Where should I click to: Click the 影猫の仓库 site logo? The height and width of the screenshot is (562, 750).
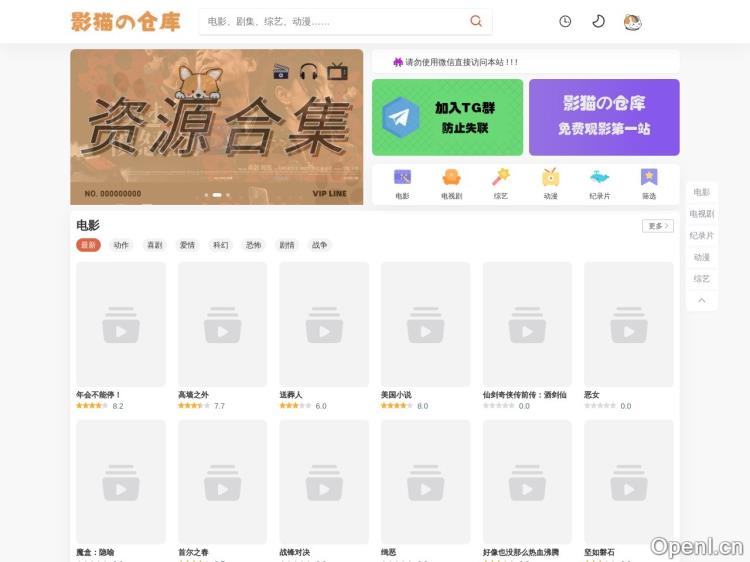tap(126, 22)
